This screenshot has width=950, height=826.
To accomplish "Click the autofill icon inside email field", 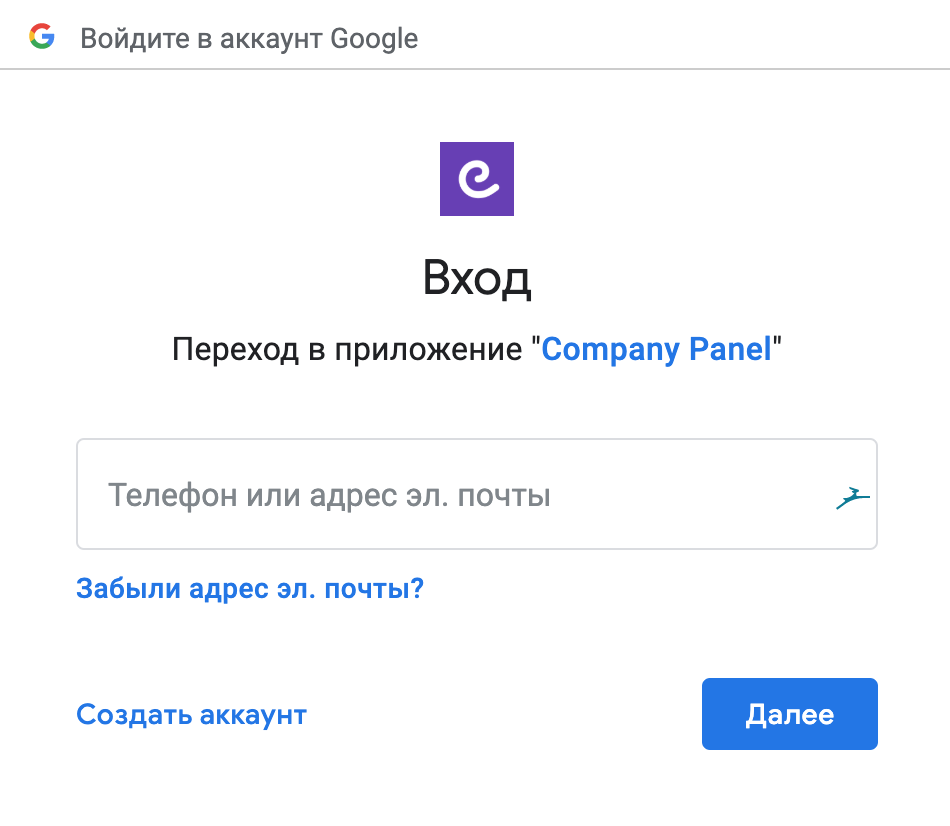I will point(852,497).
